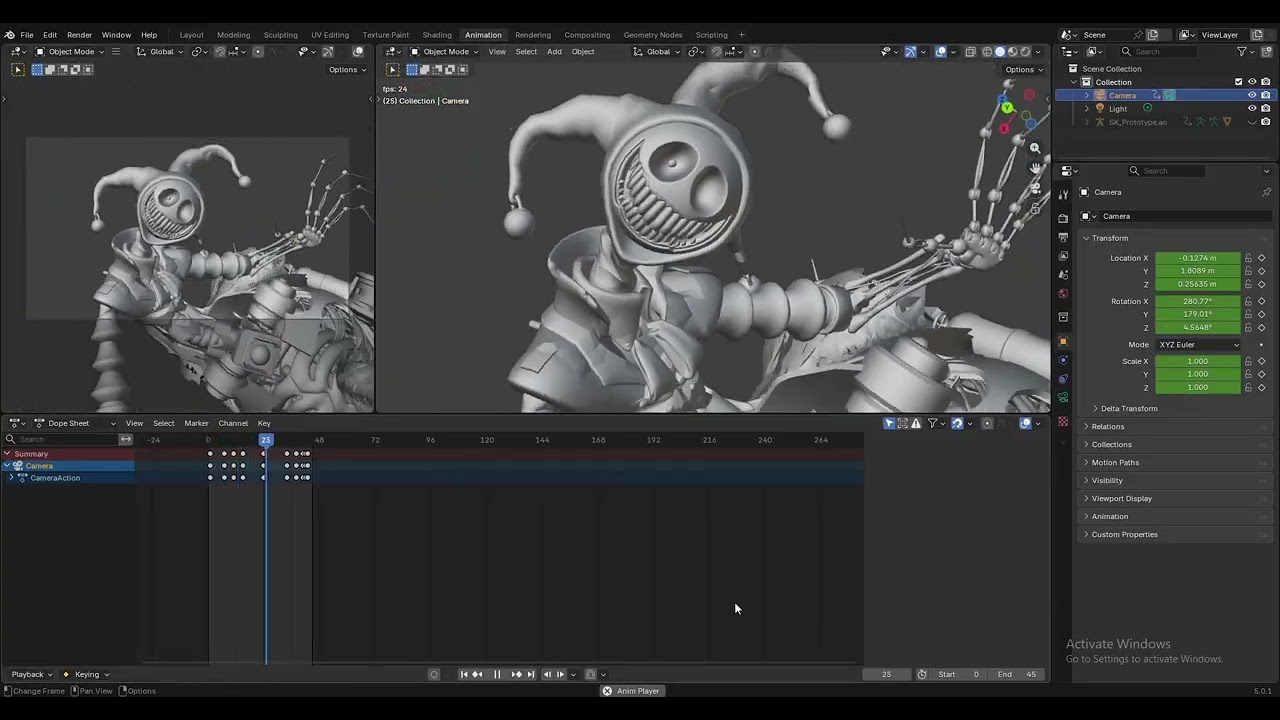Open the Dope Sheet mode dropdown
This screenshot has width=1280, height=720.
75,423
